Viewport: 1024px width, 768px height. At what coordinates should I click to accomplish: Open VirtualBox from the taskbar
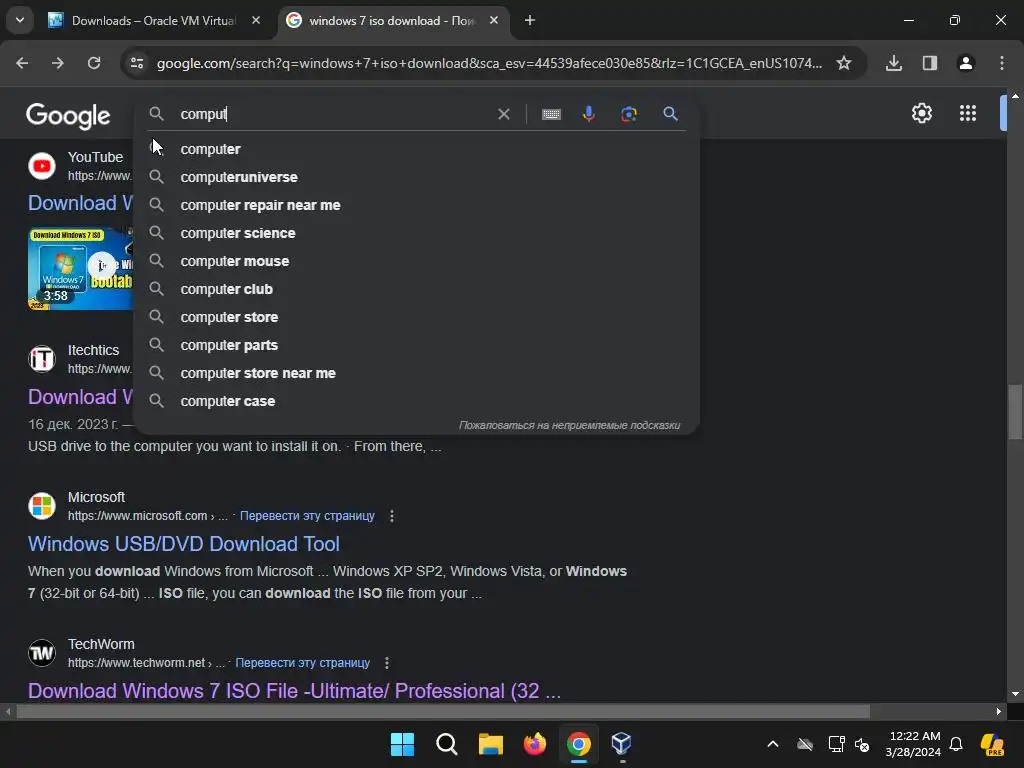click(622, 744)
